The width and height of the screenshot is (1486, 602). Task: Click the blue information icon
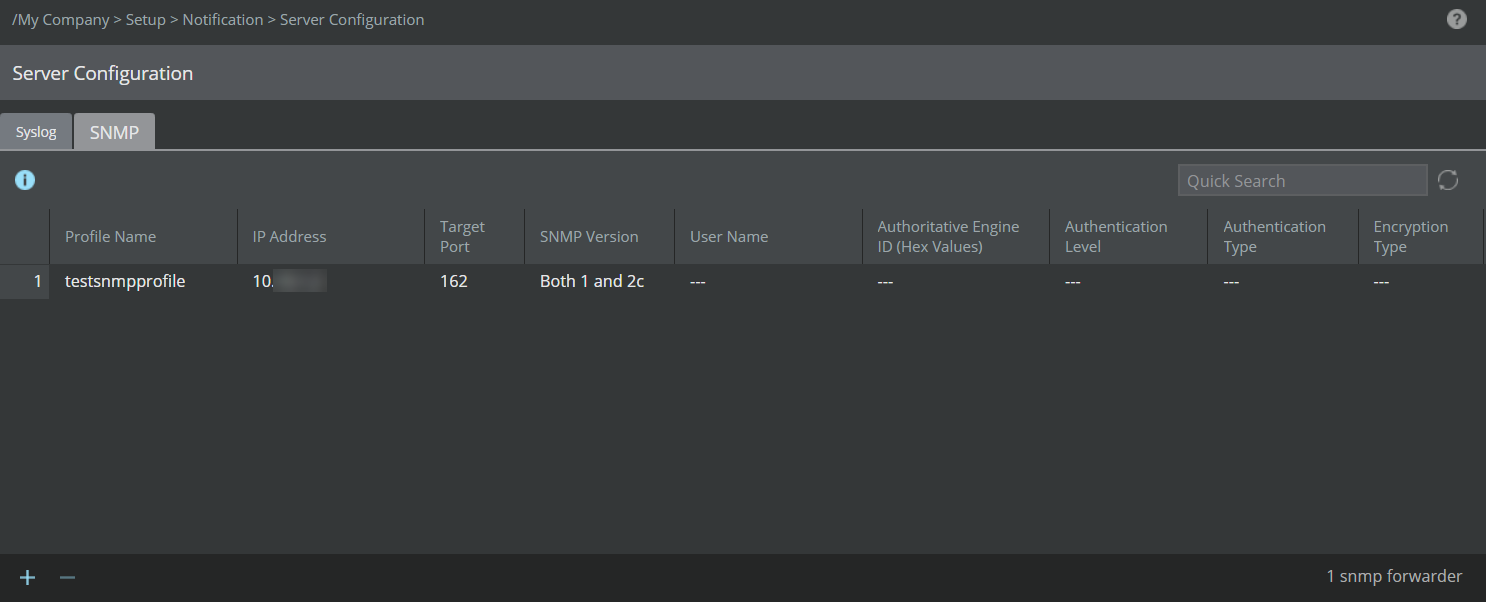coord(25,180)
